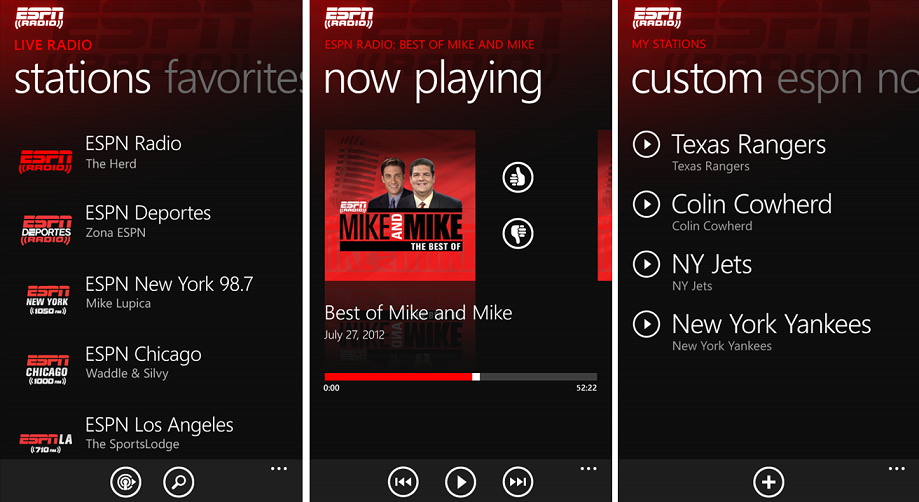Open the ESPN Radio station logo
Image resolution: width=919 pixels, height=502 pixels.
point(46,161)
